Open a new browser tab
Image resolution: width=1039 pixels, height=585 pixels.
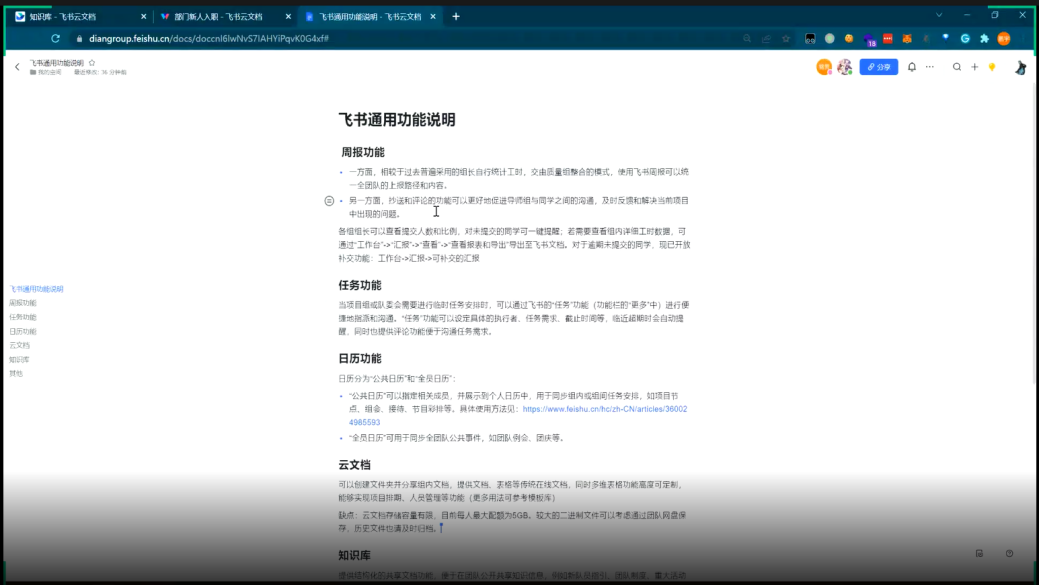pyautogui.click(x=456, y=17)
